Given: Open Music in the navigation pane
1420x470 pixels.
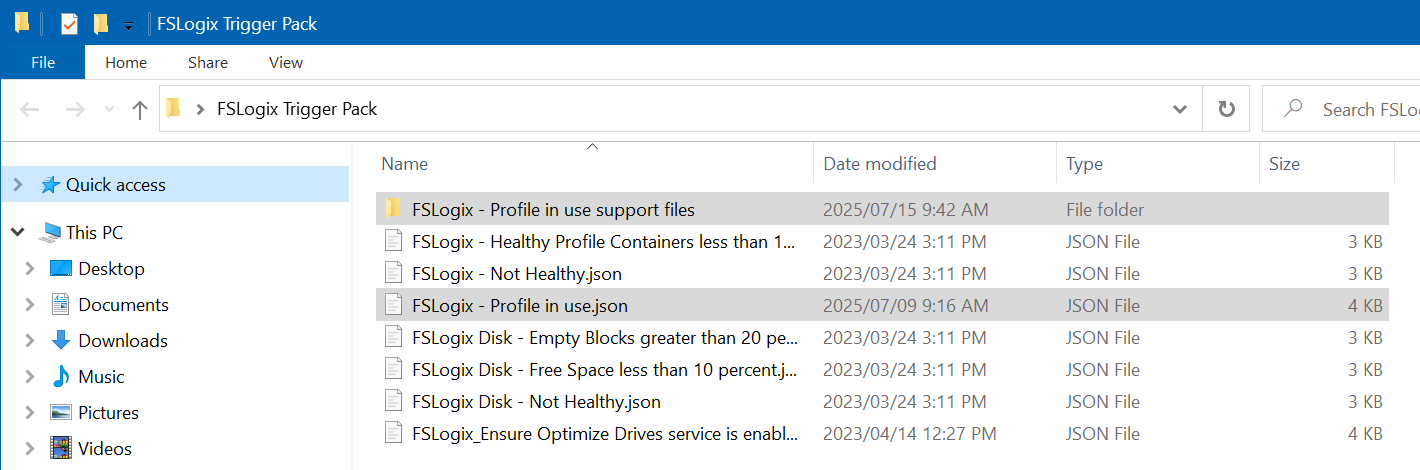Looking at the screenshot, I should 101,377.
